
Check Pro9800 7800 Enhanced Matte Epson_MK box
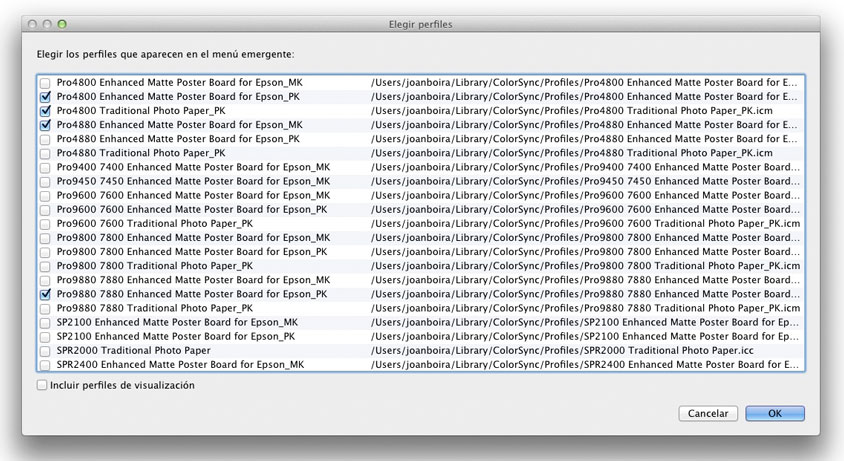[45, 238]
